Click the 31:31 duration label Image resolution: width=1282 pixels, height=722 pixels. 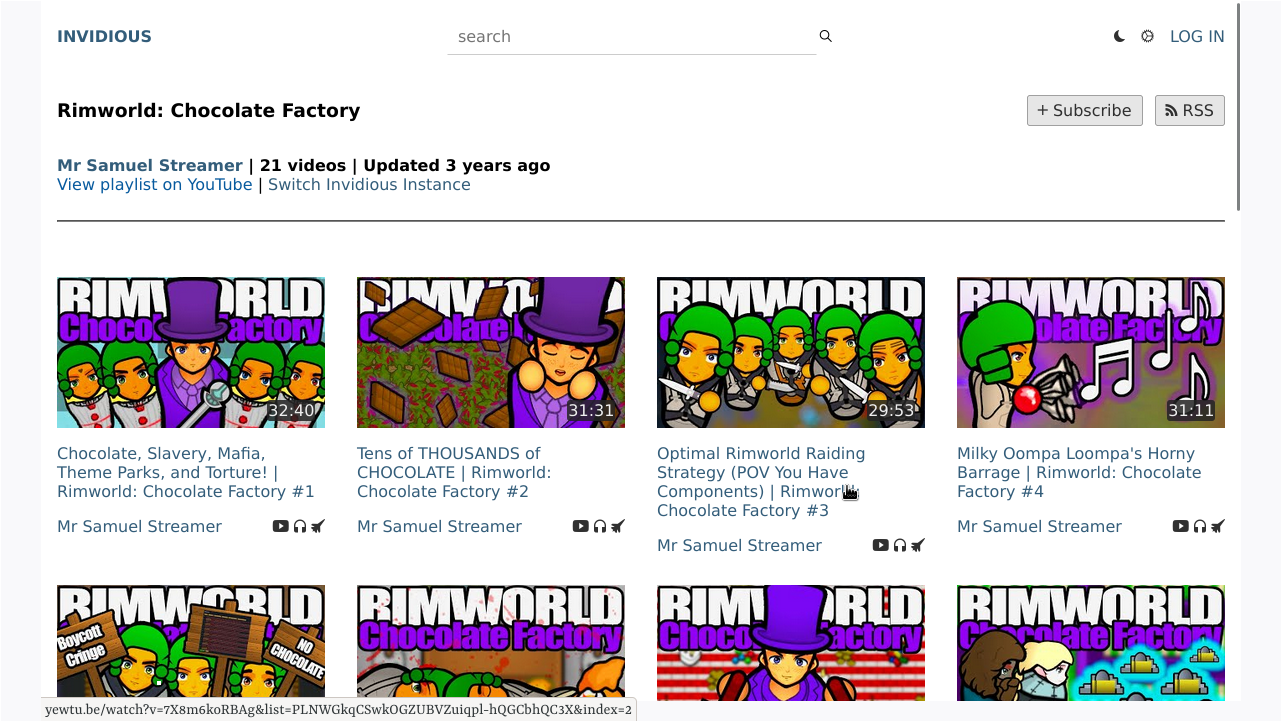pyautogui.click(x=591, y=411)
